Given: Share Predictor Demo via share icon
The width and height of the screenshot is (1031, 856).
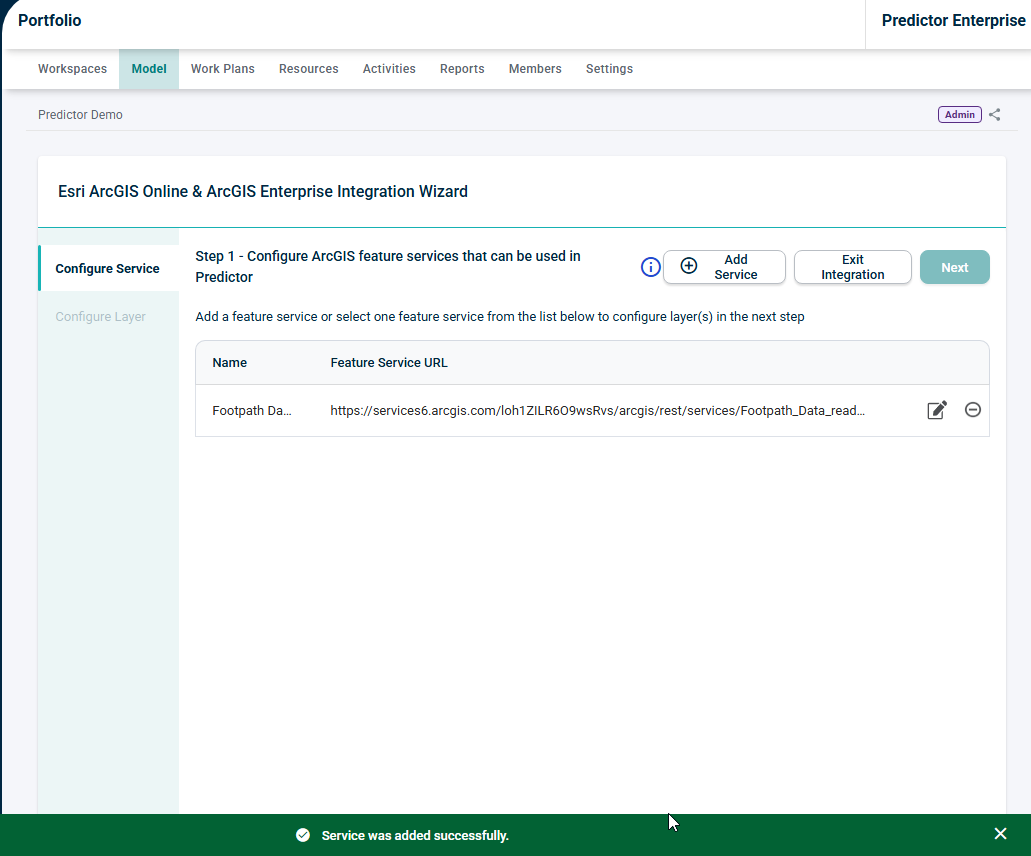Looking at the screenshot, I should [x=995, y=114].
